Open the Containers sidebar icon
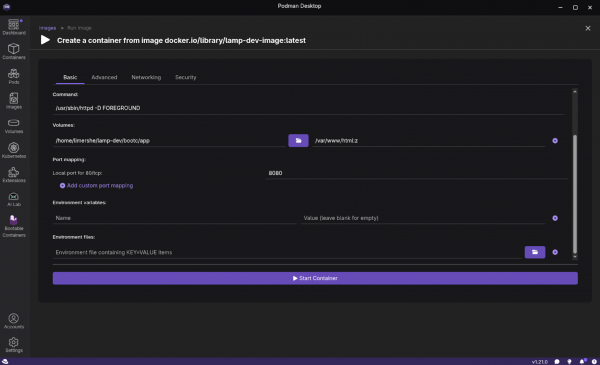The height and width of the screenshot is (365, 600). pyautogui.click(x=14, y=51)
